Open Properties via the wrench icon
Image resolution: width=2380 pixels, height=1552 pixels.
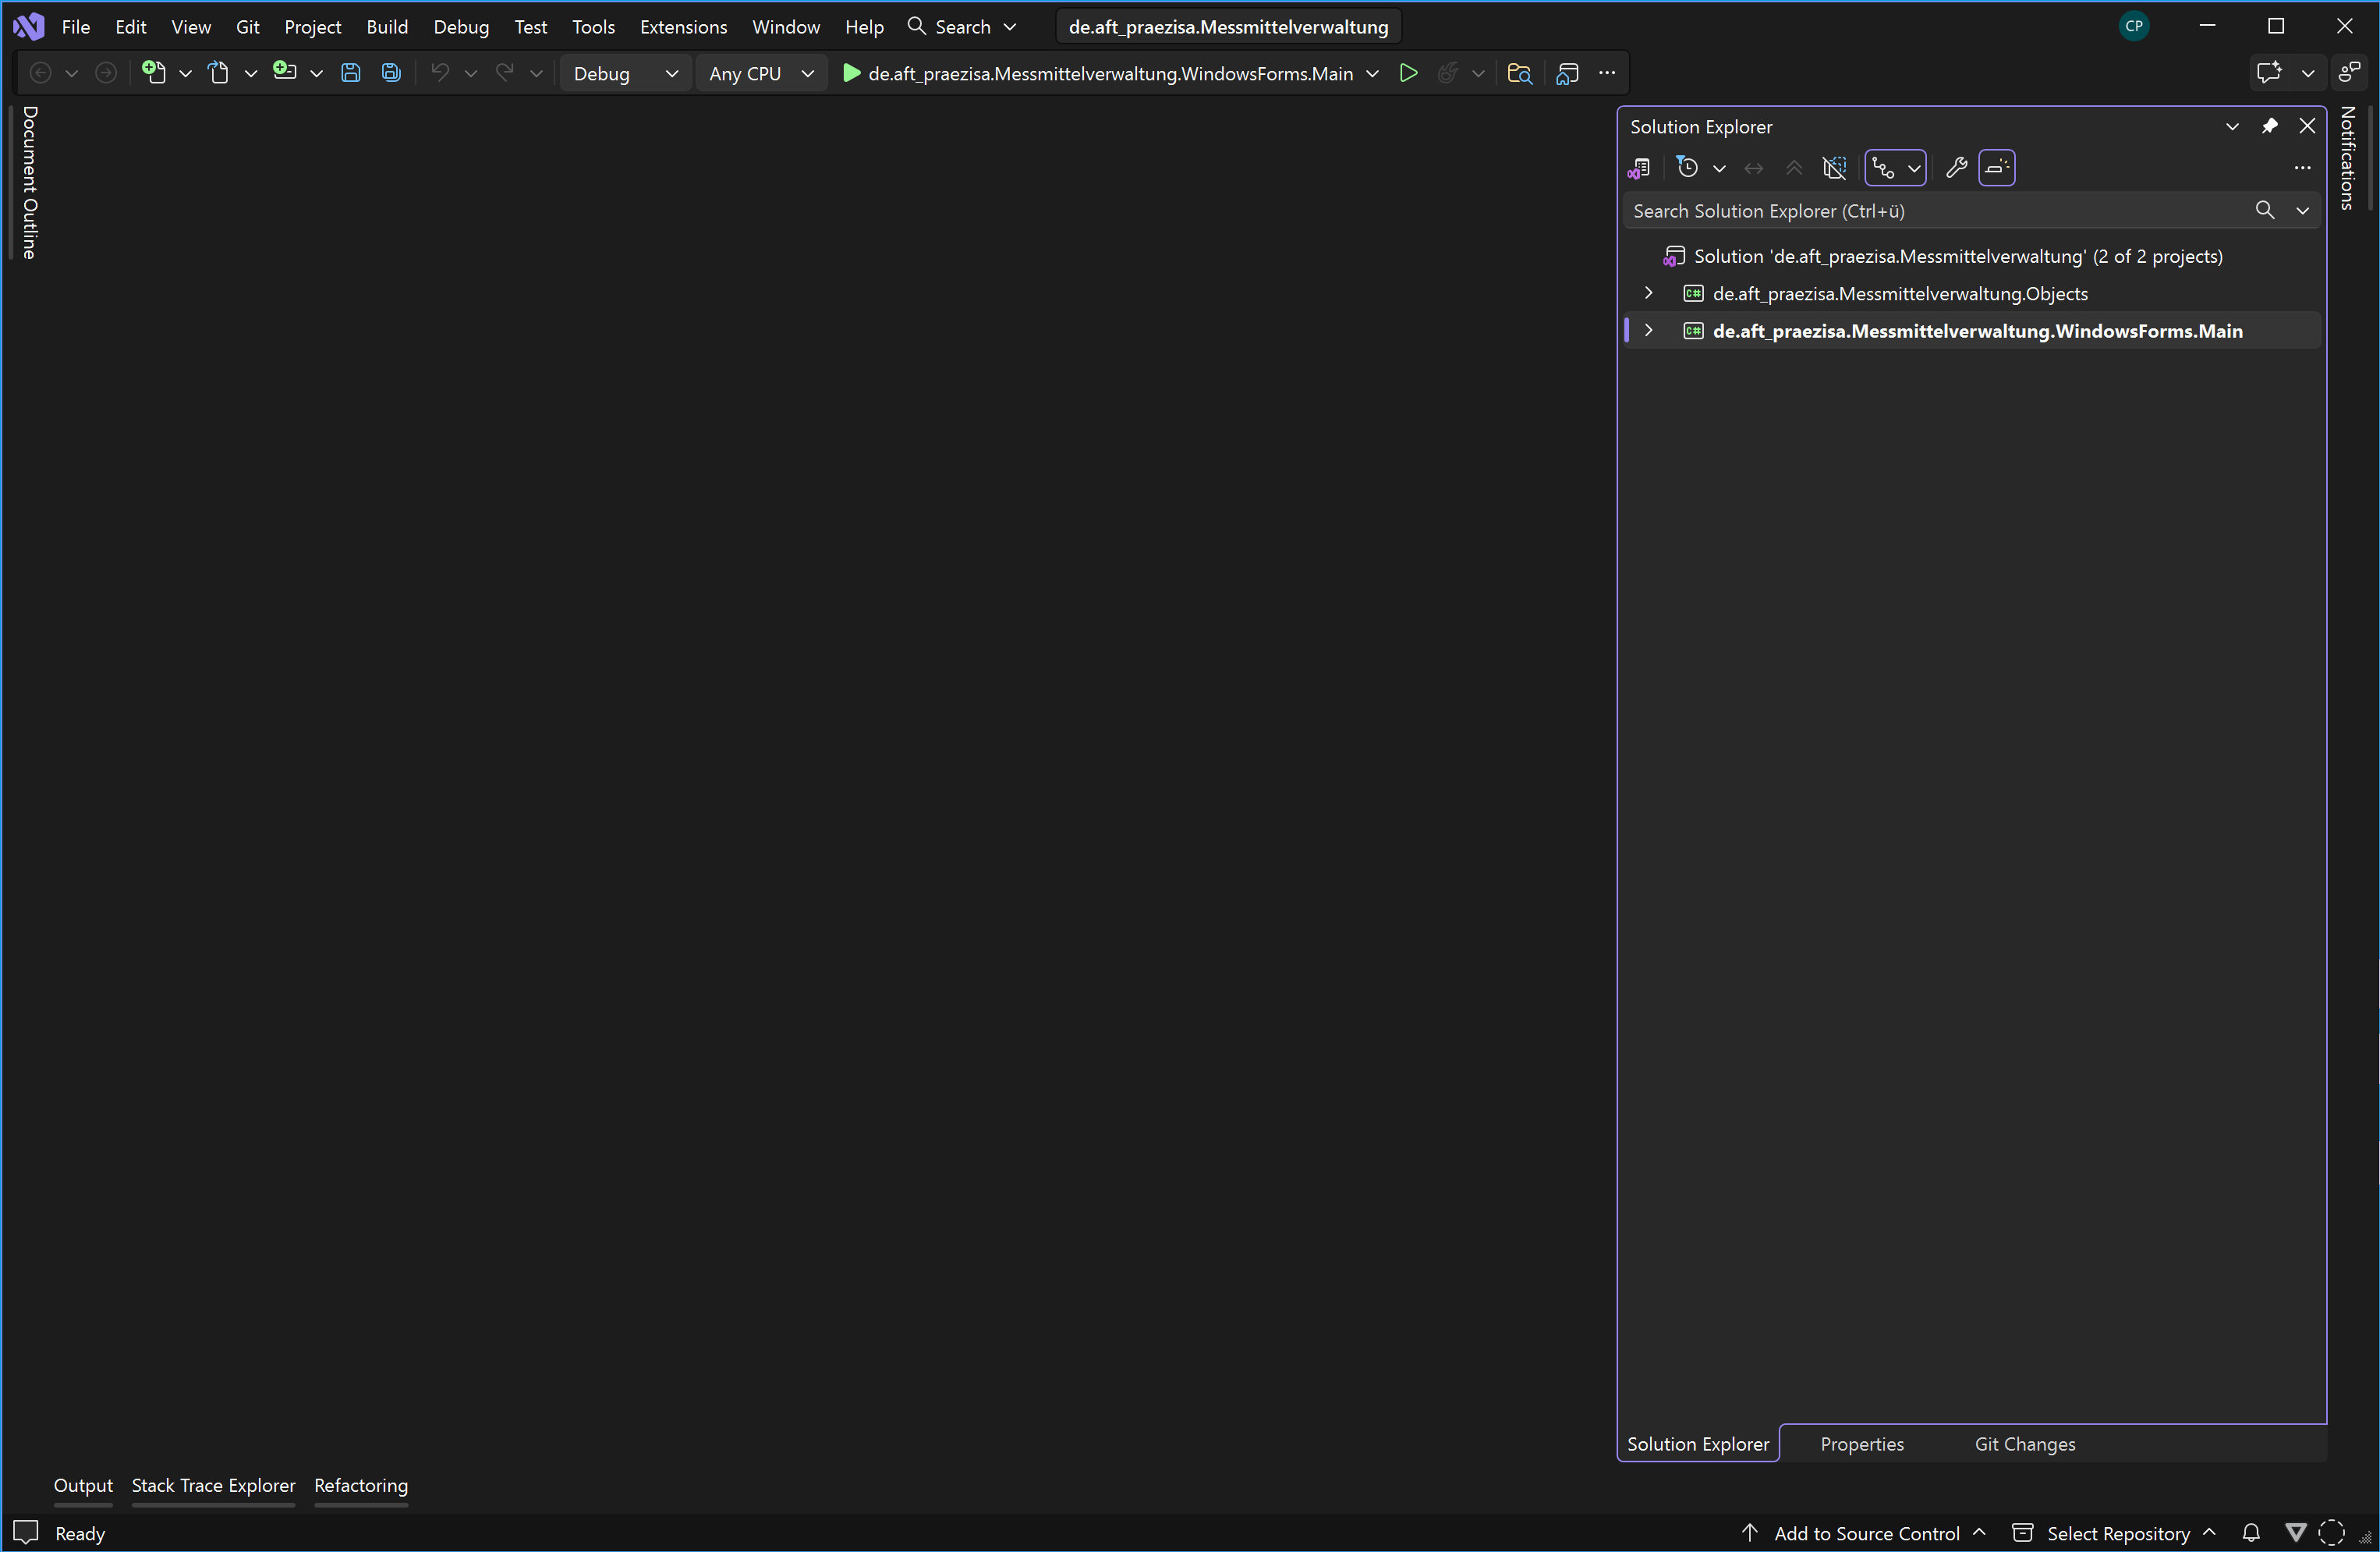click(x=1956, y=168)
